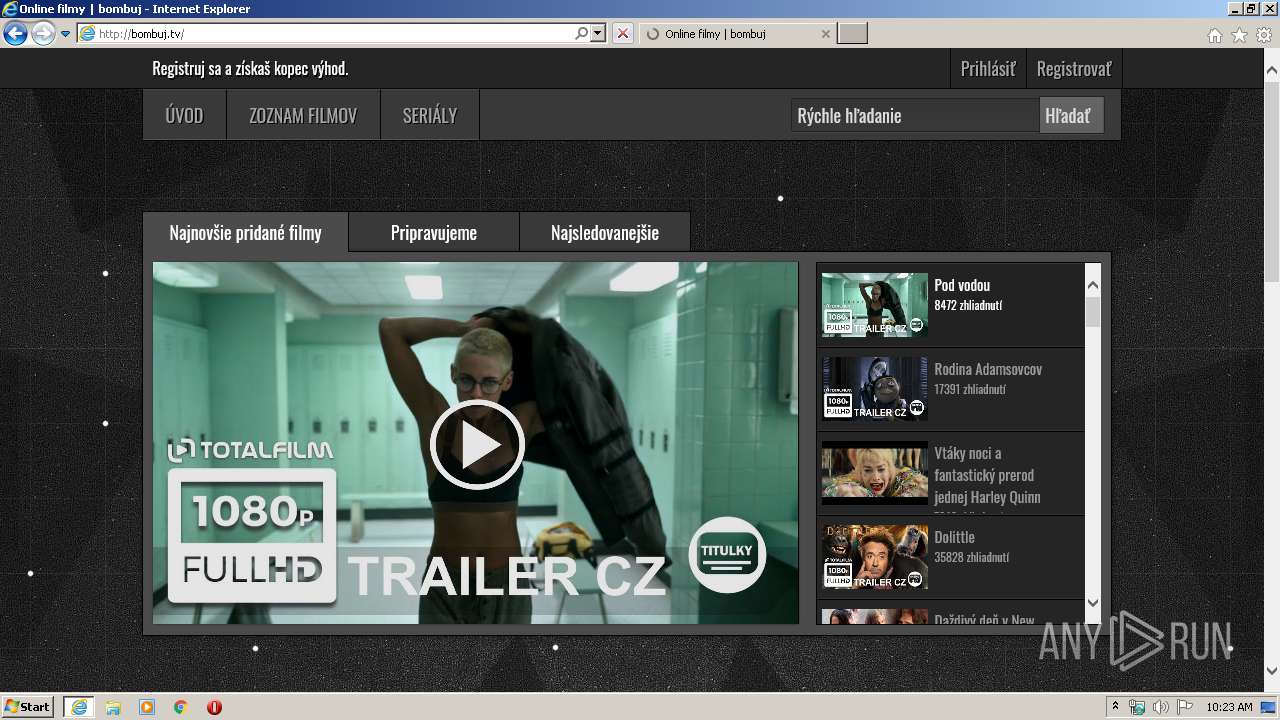Screen dimensions: 1280x720
Task: Open the Tools gear icon
Action: (x=1264, y=35)
